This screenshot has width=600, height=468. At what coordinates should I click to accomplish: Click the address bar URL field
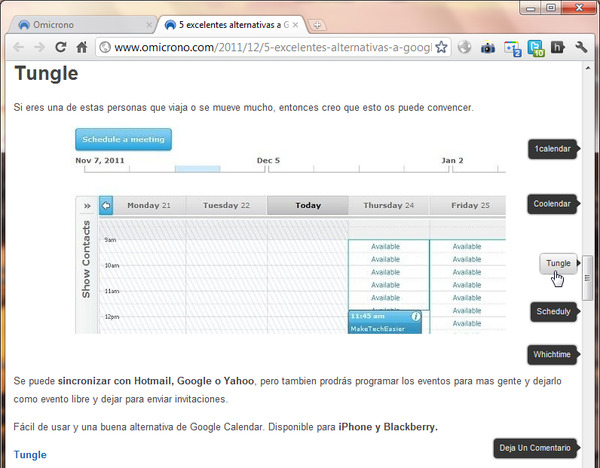coord(272,47)
